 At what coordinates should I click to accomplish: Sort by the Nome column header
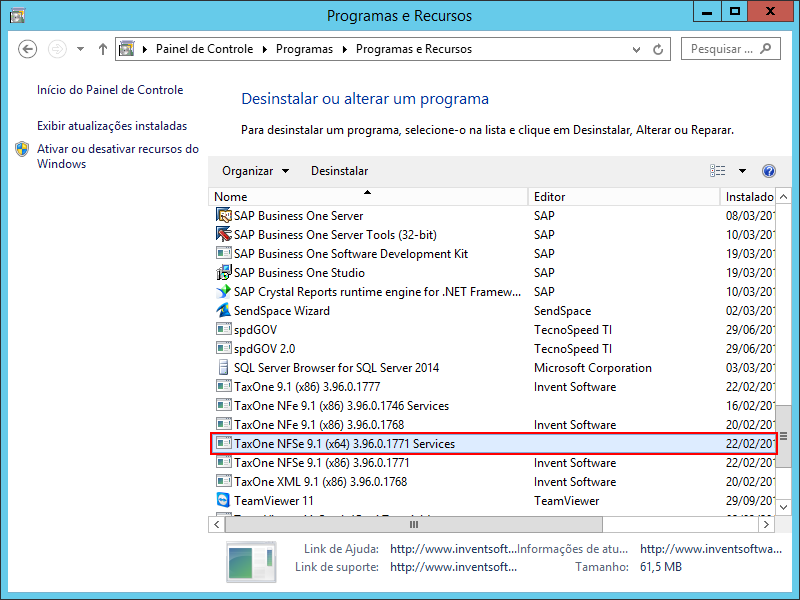368,196
